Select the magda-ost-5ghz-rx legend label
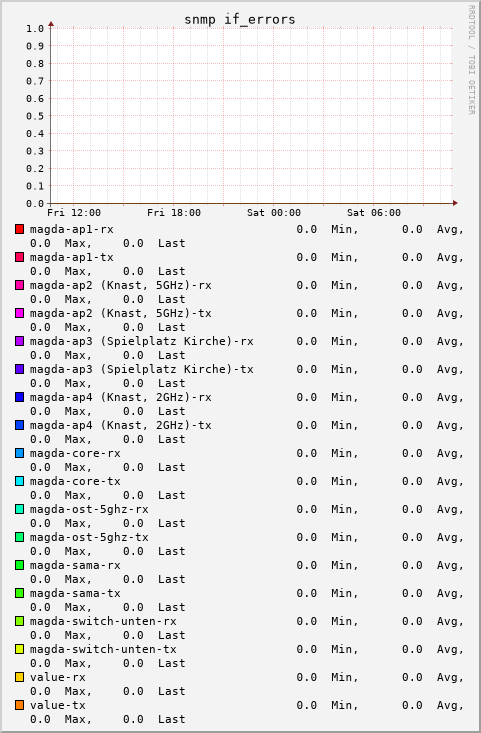 pyautogui.click(x=89, y=510)
